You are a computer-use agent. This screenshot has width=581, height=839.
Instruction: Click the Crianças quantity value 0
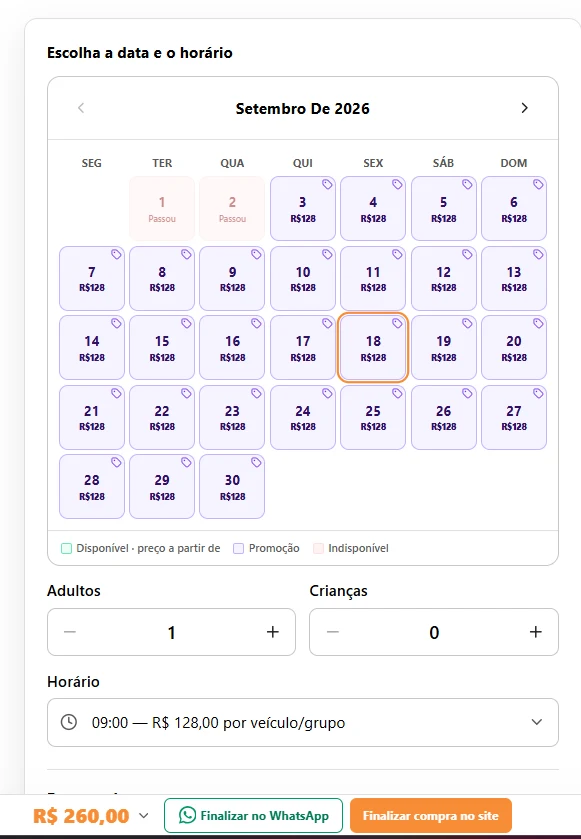[434, 632]
